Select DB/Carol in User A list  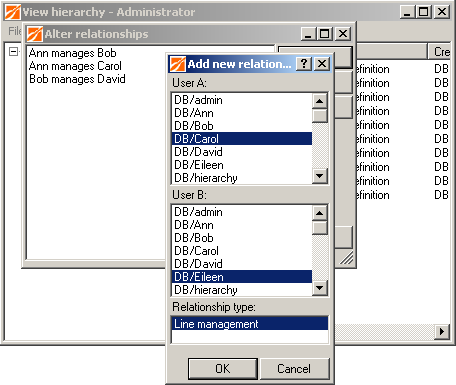[242, 139]
